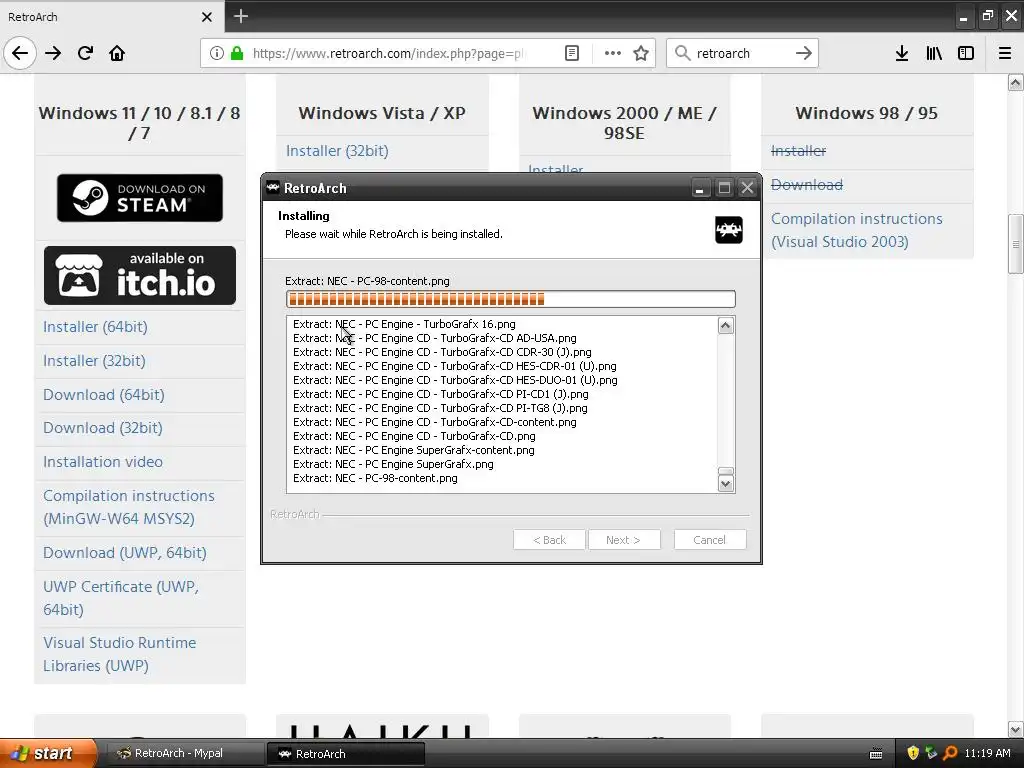Open the browser hamburger menu
The width and height of the screenshot is (1024, 768).
click(x=1005, y=53)
